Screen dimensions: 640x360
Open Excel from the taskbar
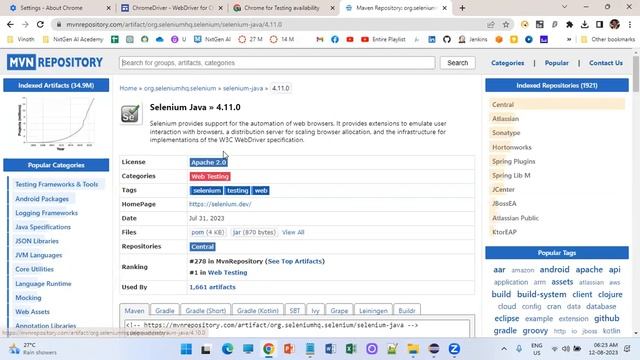click(351, 349)
